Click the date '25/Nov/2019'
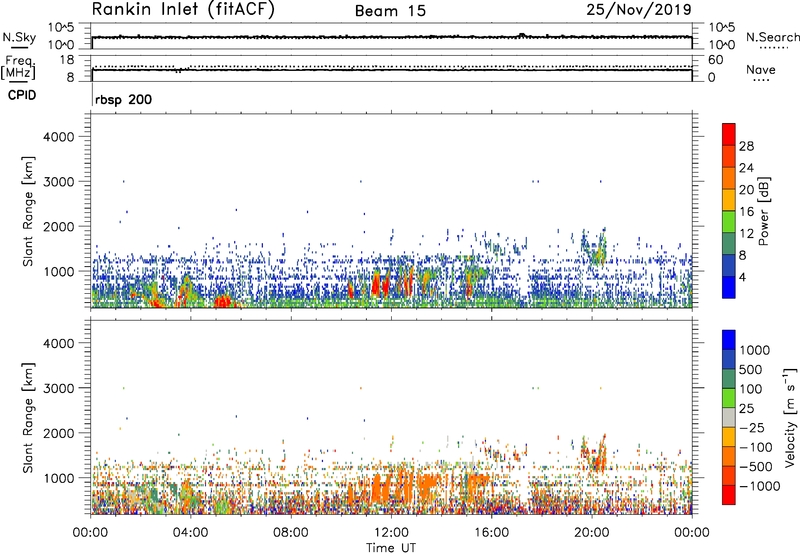Screen dimensions: 800x554 click(x=639, y=9)
